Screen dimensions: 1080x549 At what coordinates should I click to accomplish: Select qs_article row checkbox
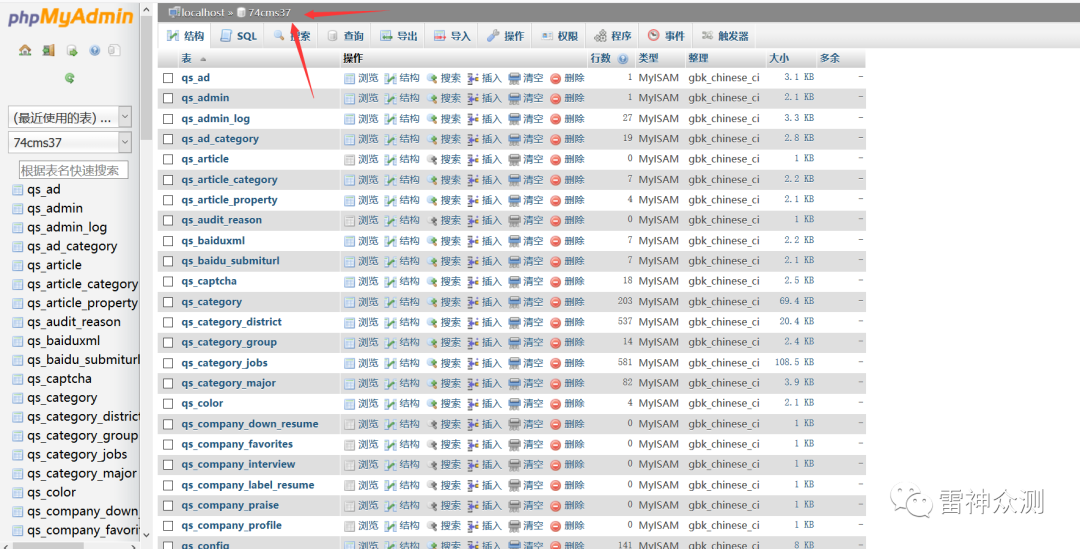tap(168, 160)
